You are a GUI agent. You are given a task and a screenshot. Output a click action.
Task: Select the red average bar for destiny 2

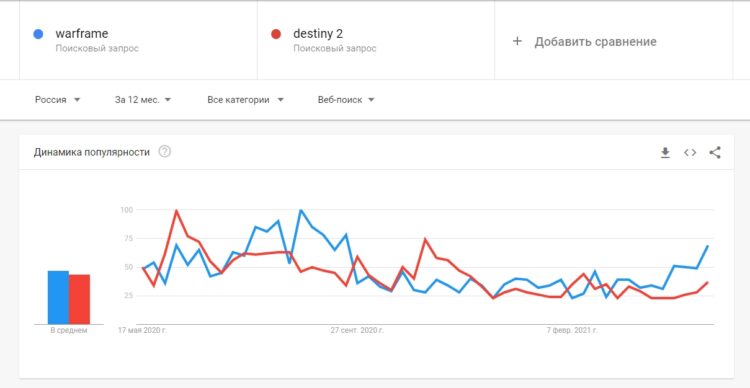click(x=79, y=299)
